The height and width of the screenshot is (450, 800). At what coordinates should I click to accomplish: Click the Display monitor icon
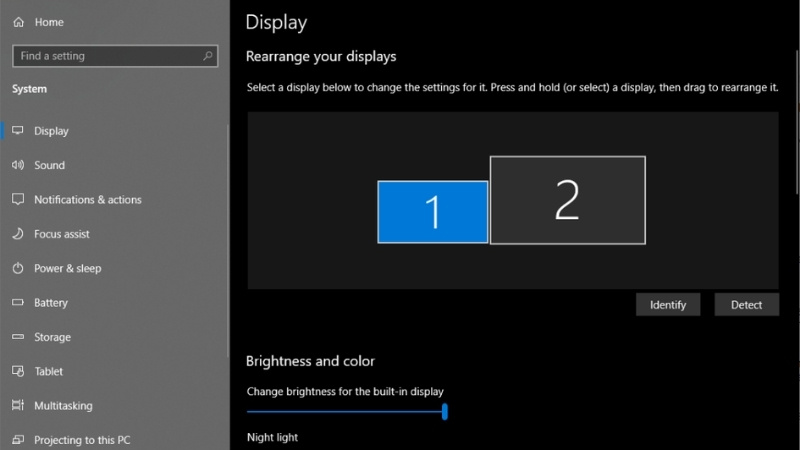[18, 131]
